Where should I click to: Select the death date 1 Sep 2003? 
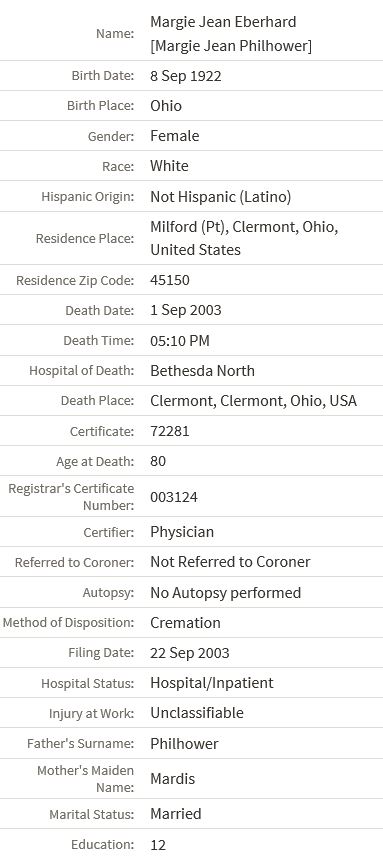click(186, 311)
